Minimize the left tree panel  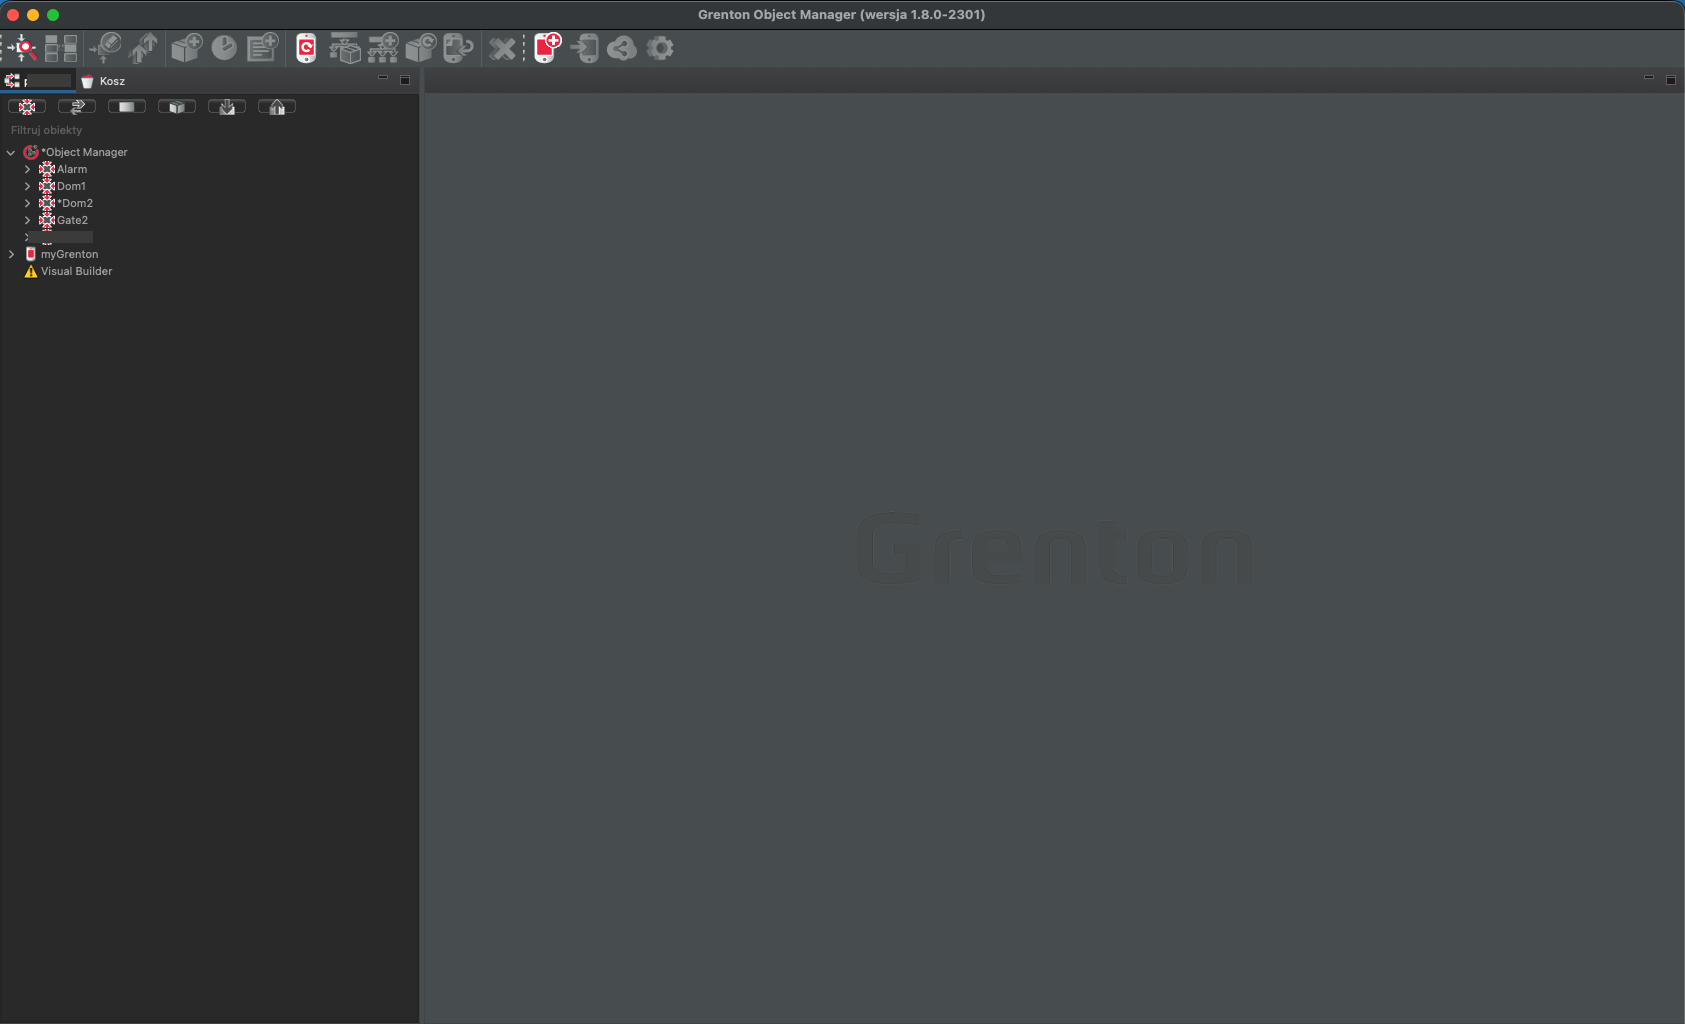pos(383,79)
